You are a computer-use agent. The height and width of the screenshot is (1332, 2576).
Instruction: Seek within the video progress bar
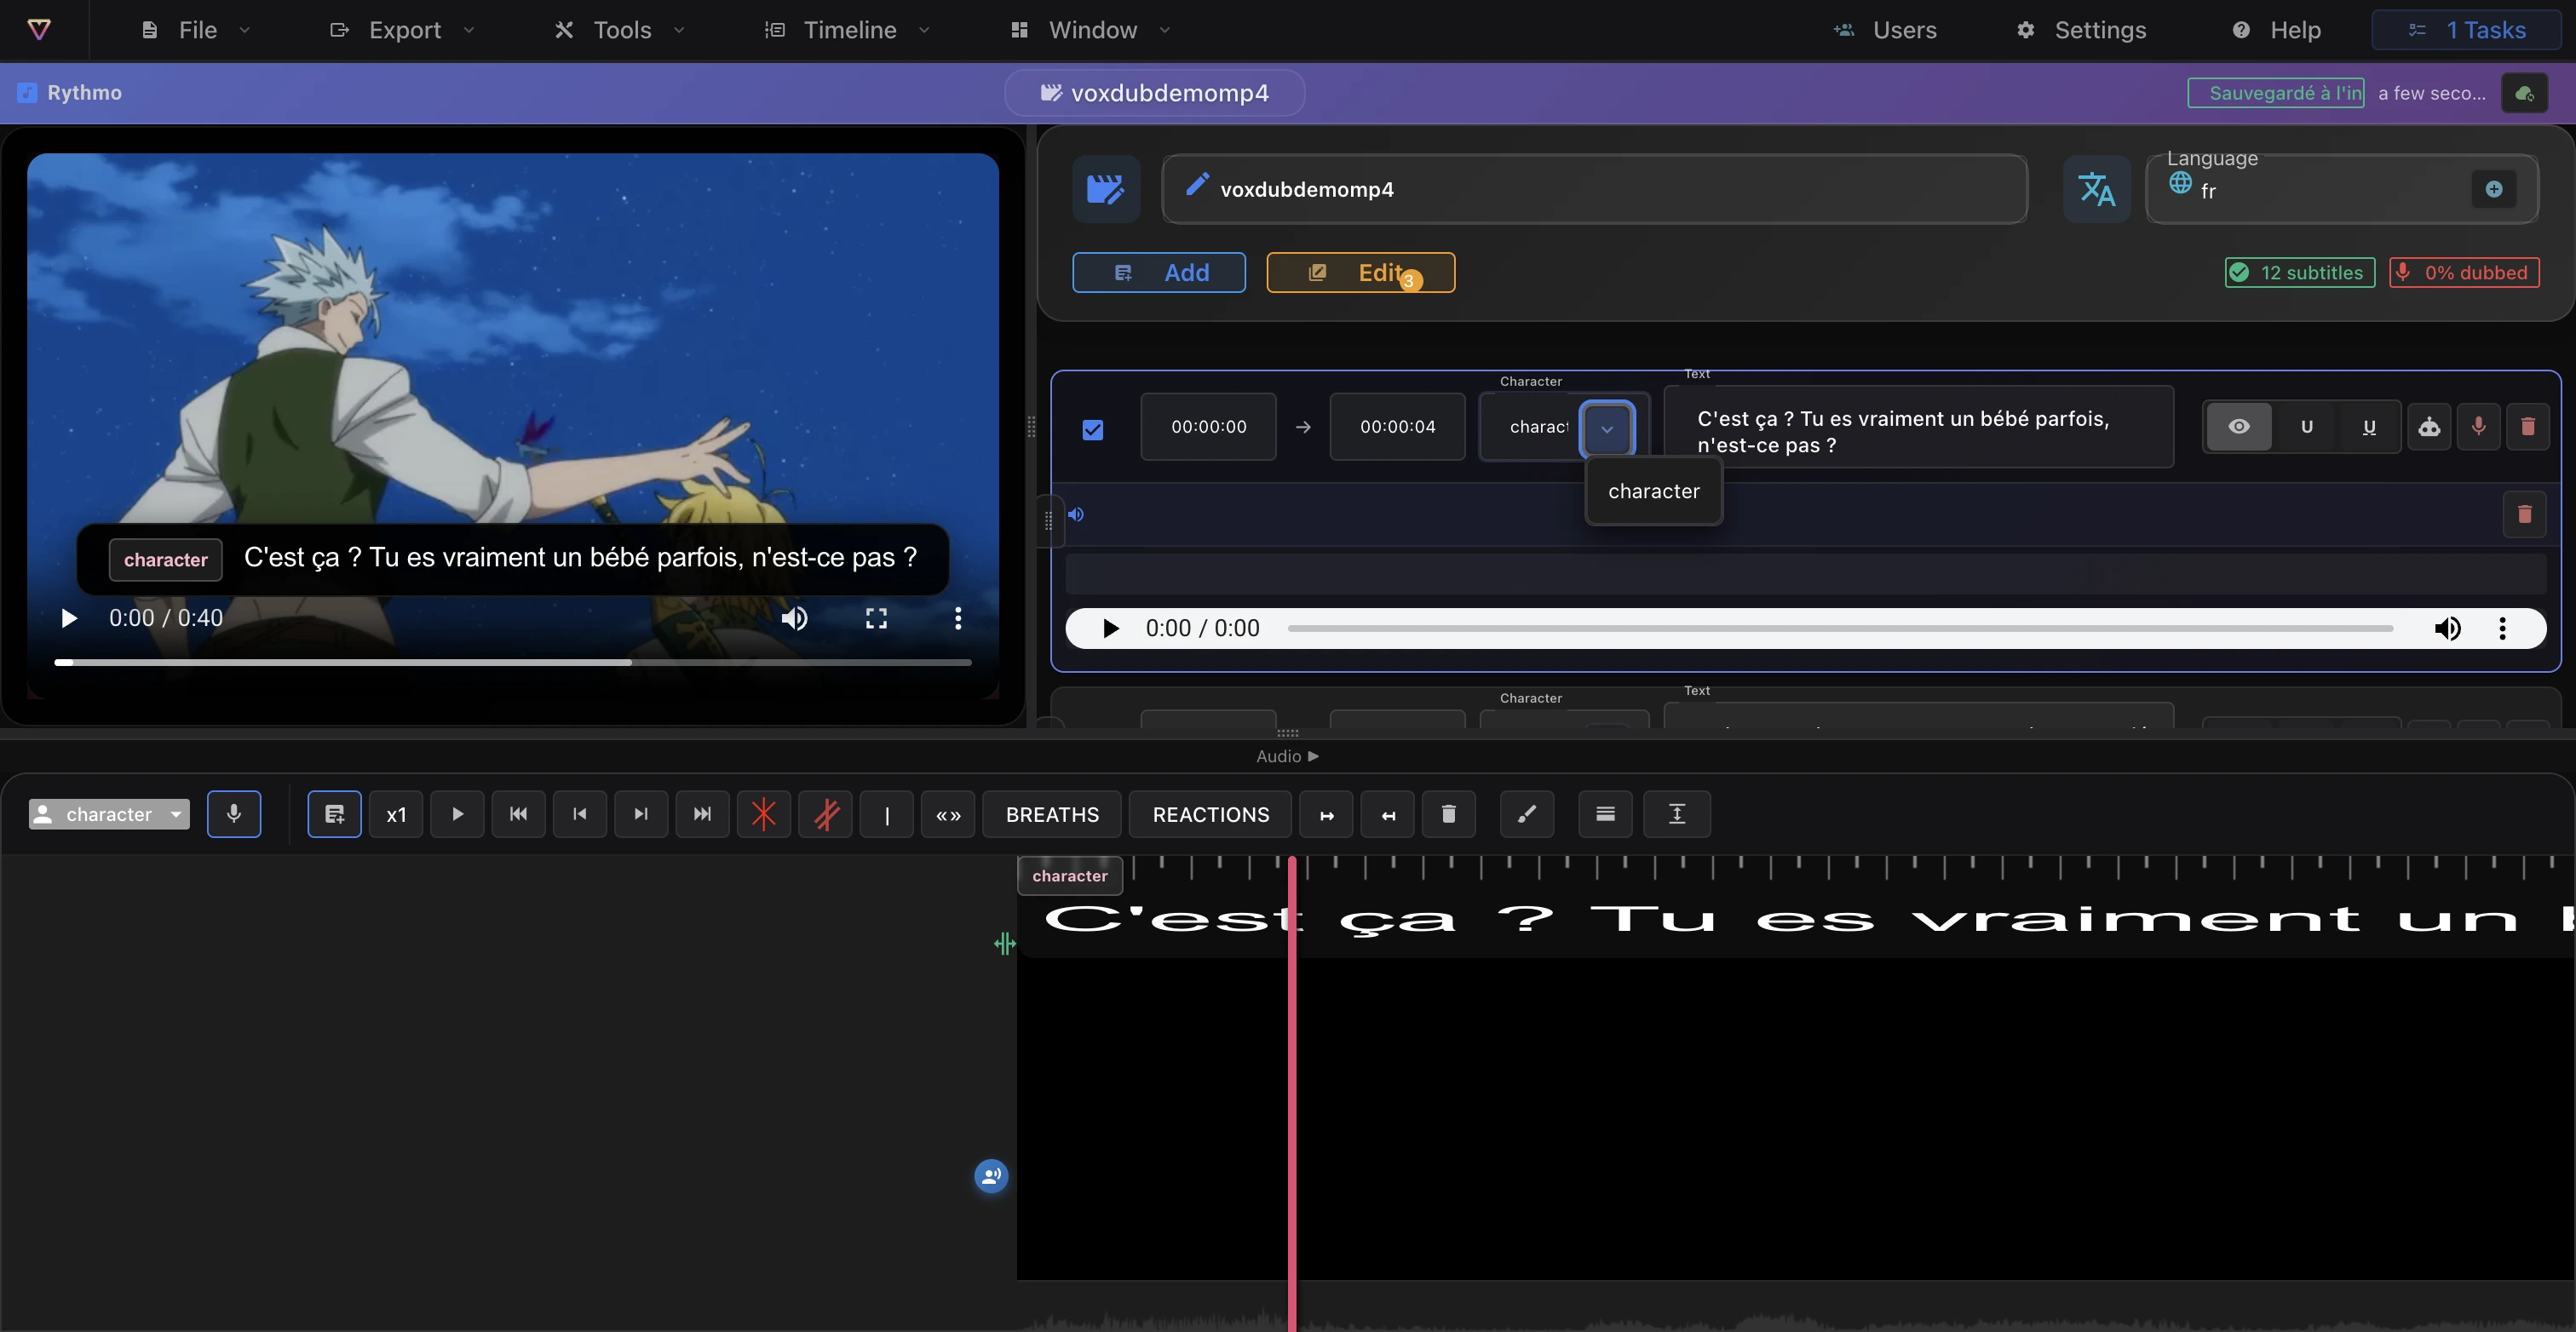513,662
